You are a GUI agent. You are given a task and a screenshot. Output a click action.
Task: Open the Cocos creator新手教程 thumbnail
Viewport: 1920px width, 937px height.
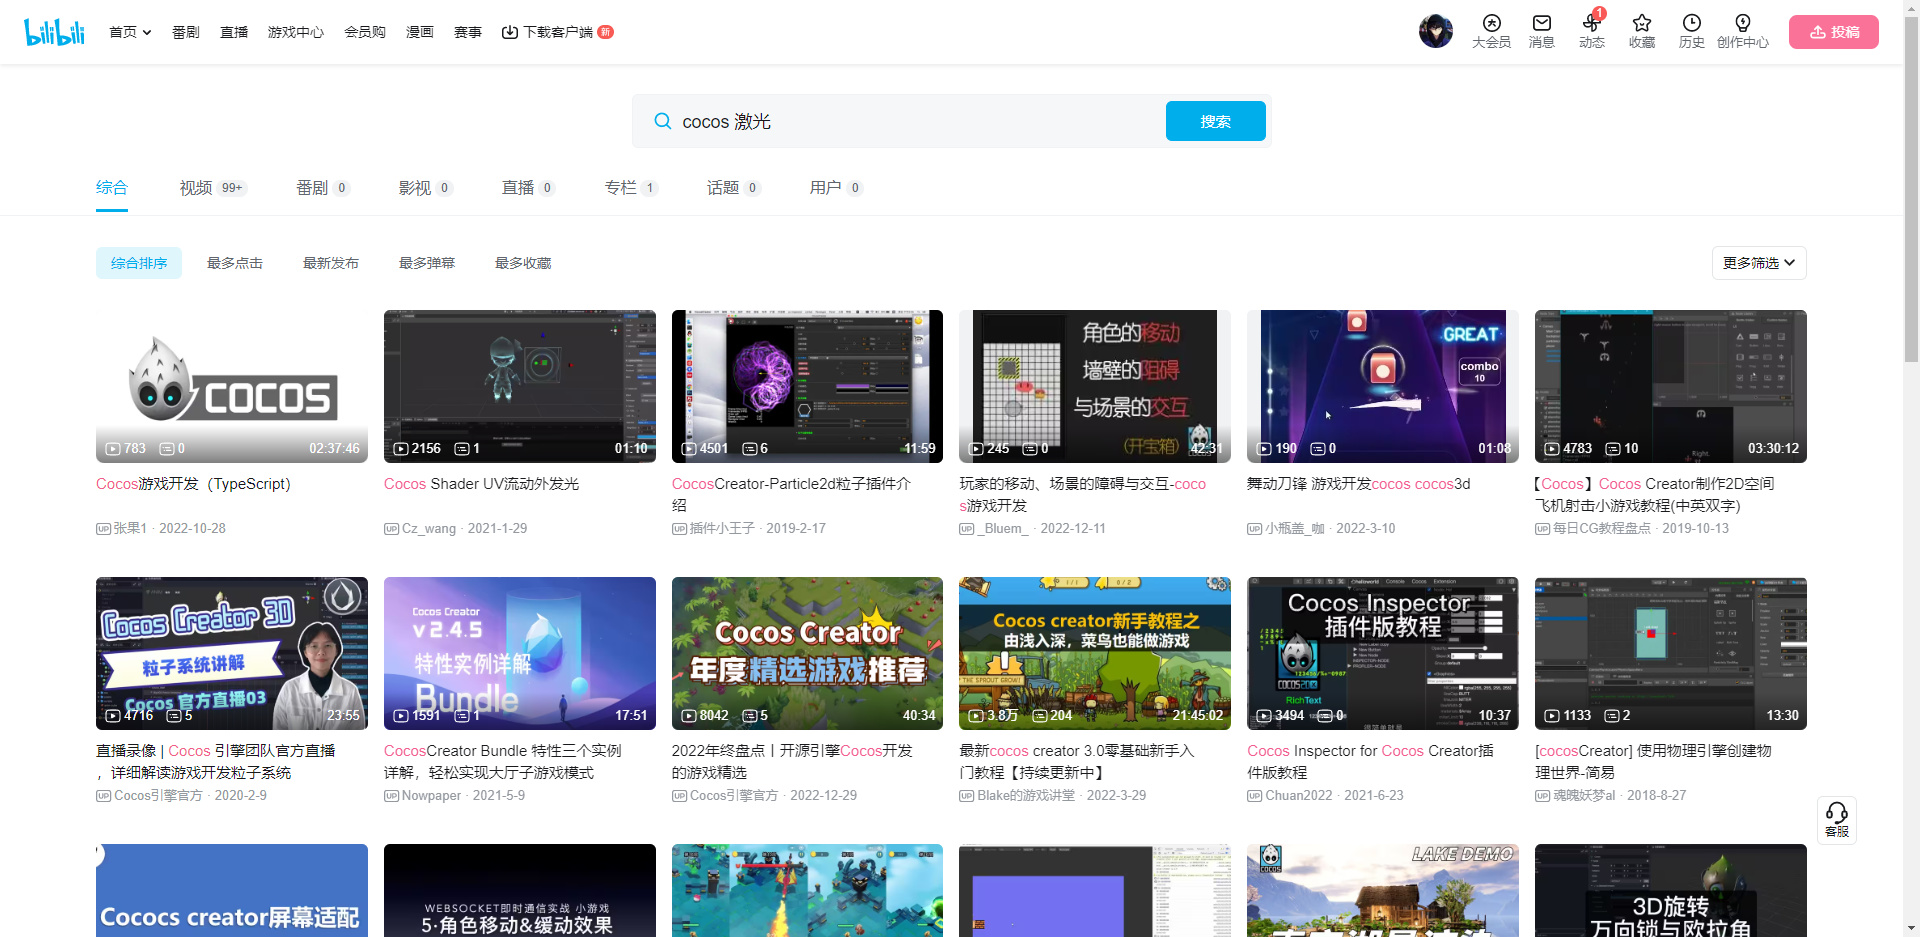[x=1095, y=653]
